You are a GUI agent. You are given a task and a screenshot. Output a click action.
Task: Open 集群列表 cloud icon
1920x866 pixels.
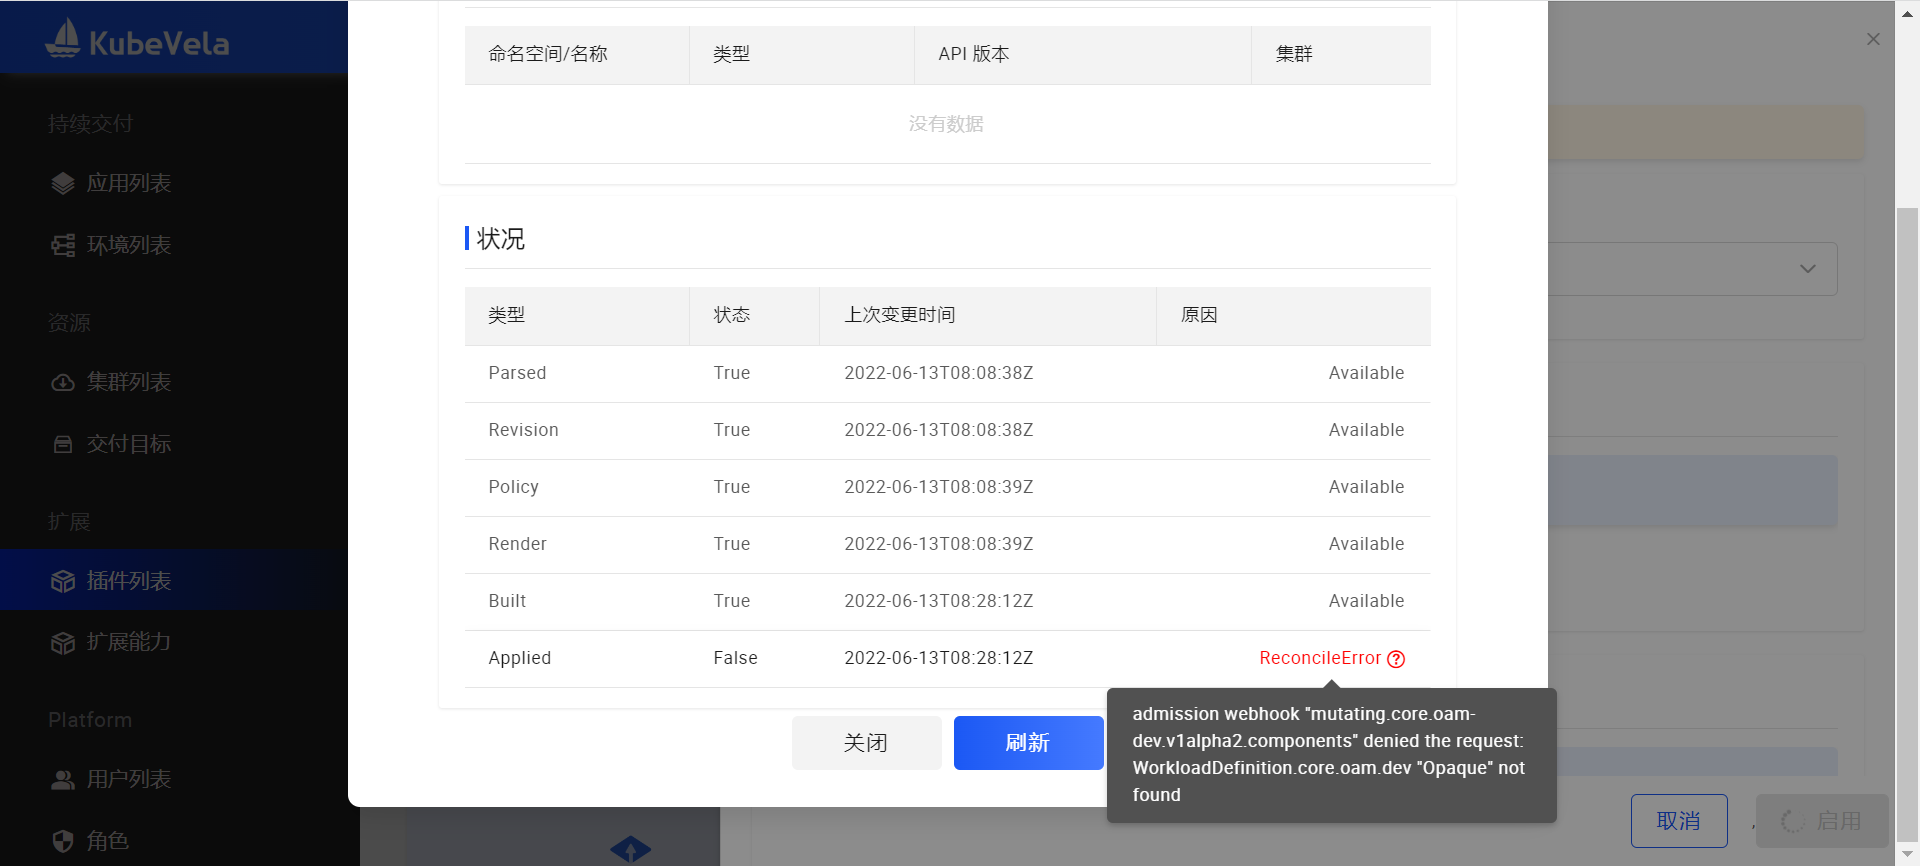(63, 382)
